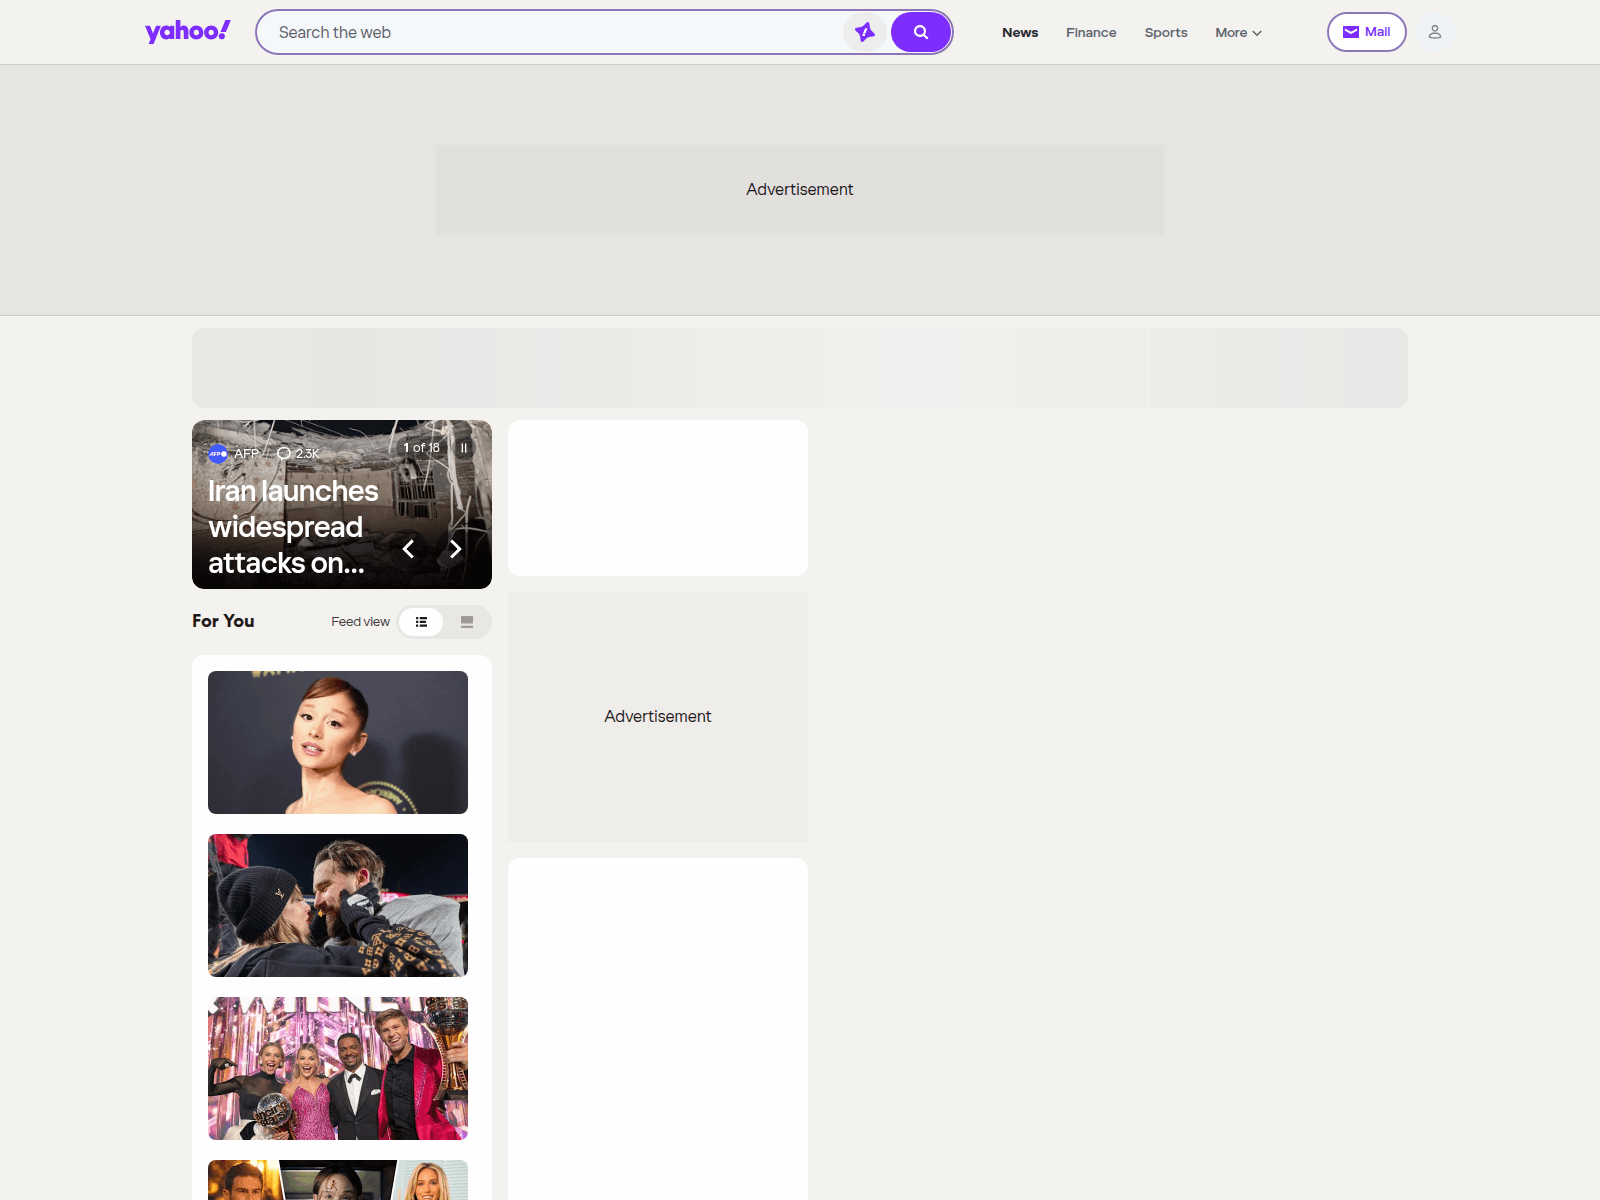Open the profile account icon
The height and width of the screenshot is (1200, 1600).
[x=1435, y=32]
